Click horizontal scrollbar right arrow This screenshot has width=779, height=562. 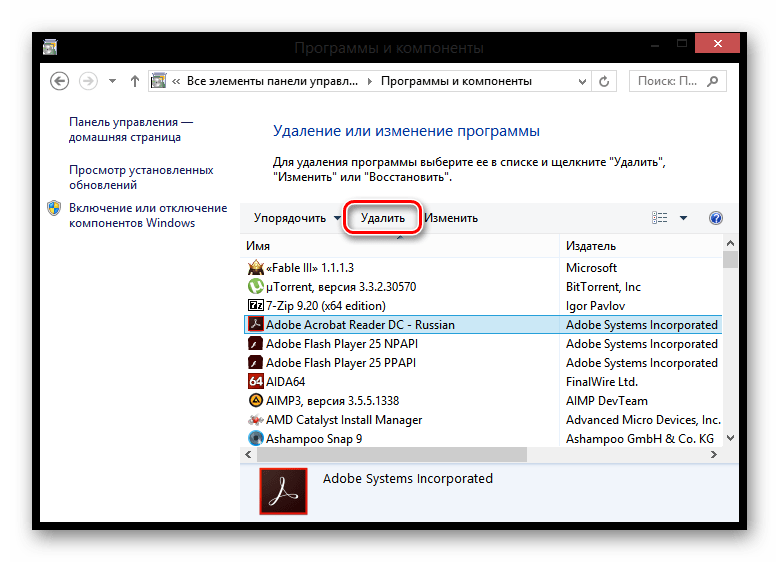(714, 454)
